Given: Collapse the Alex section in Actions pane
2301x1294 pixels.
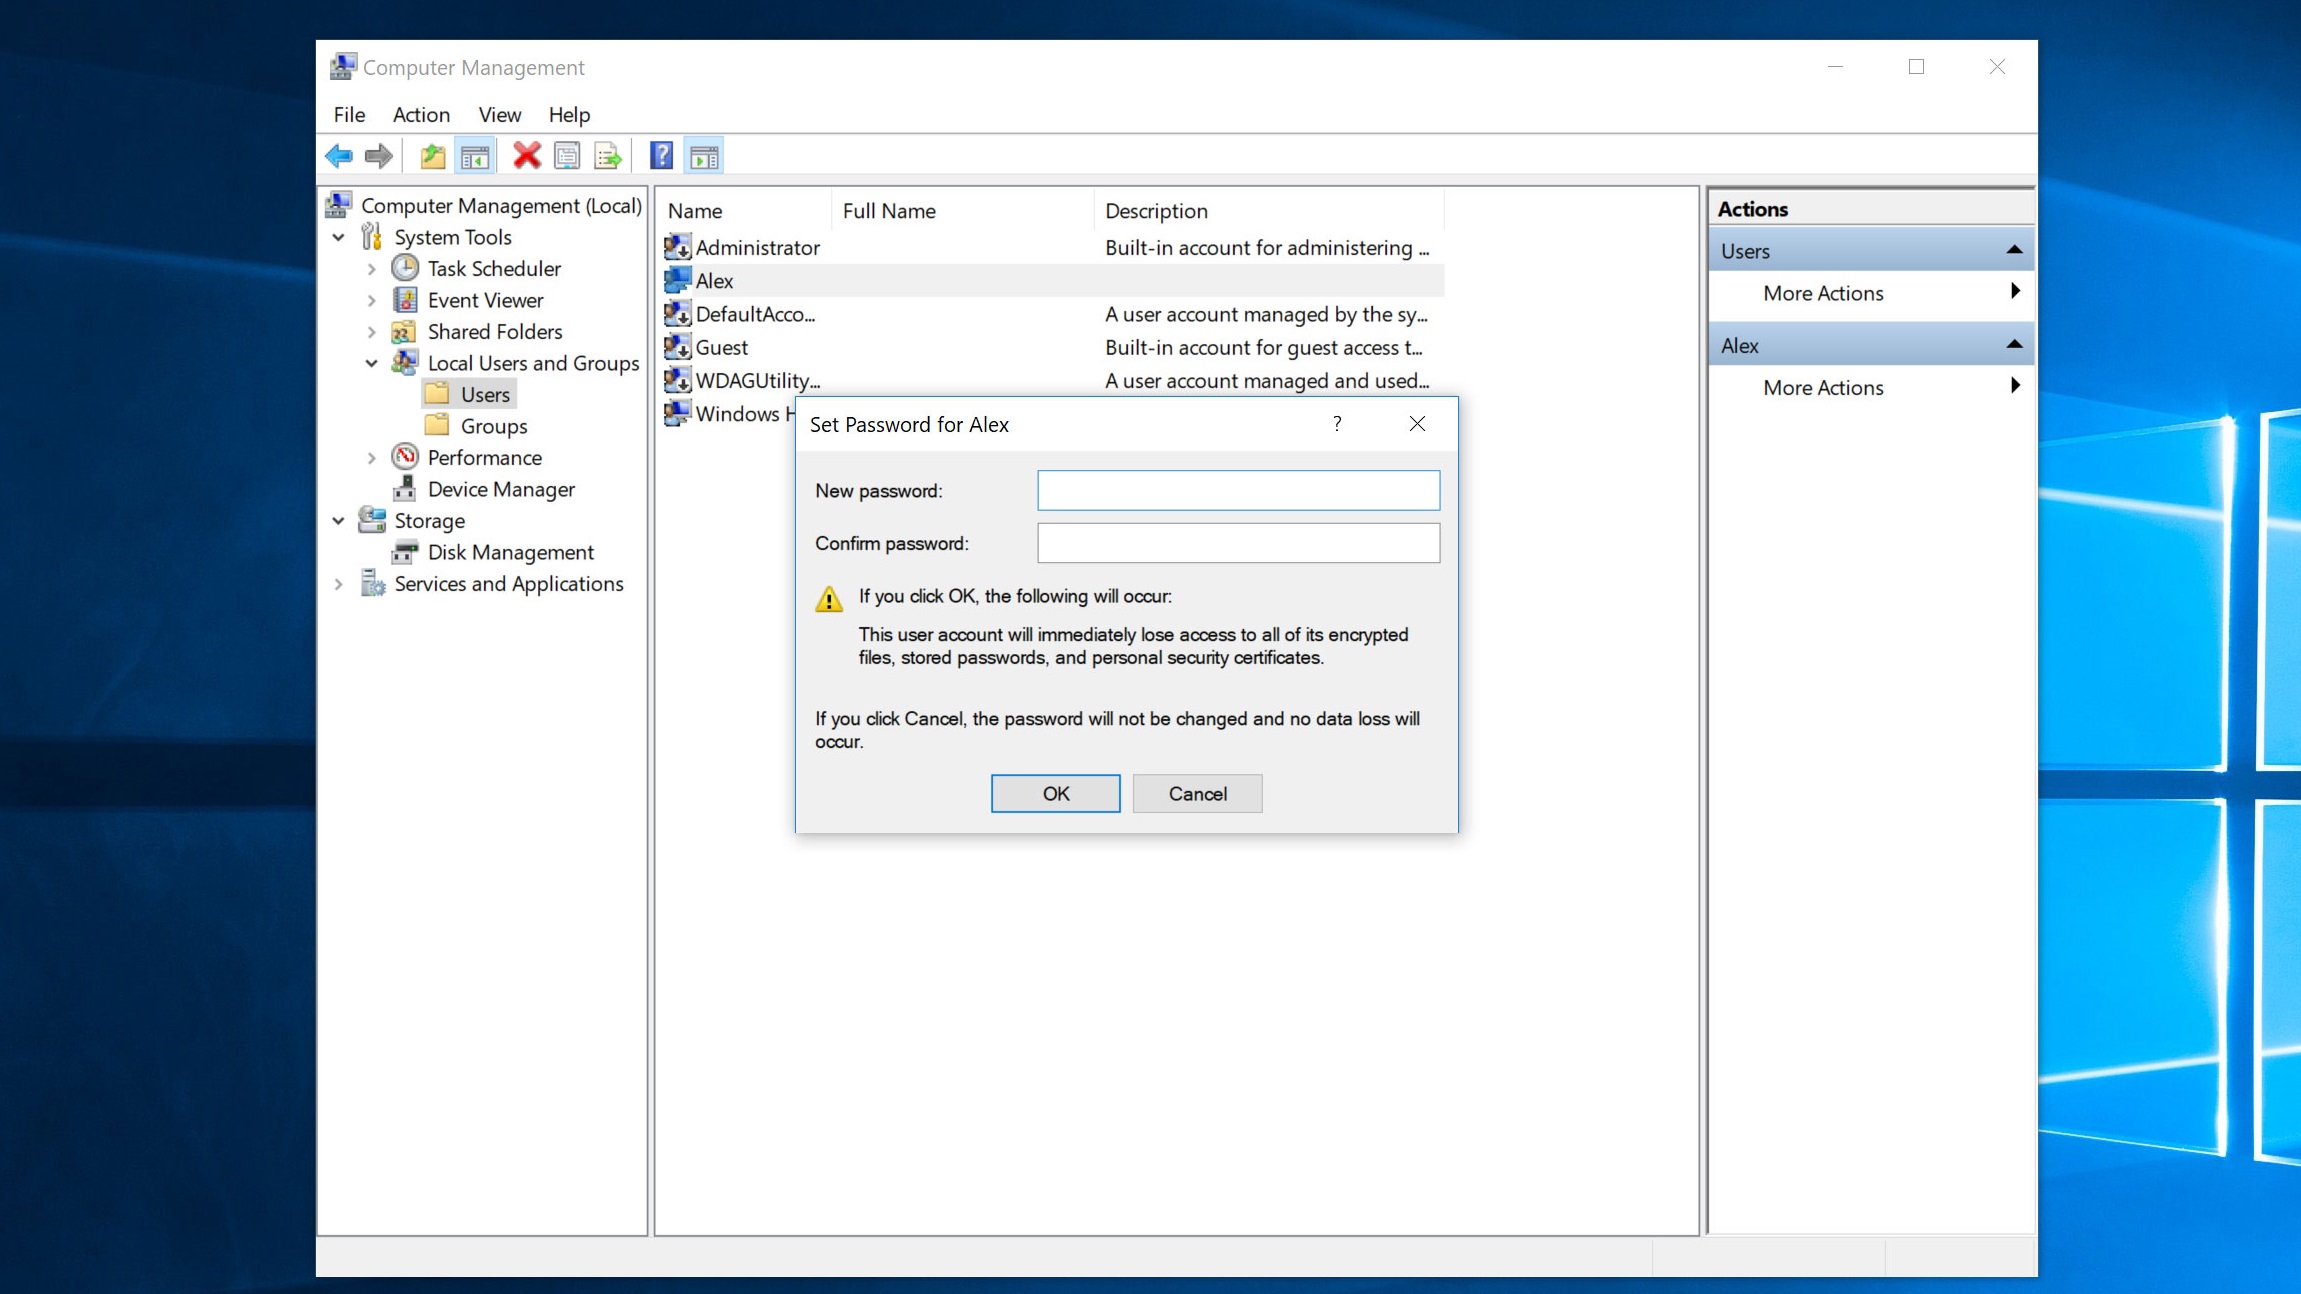Looking at the screenshot, I should (2014, 345).
